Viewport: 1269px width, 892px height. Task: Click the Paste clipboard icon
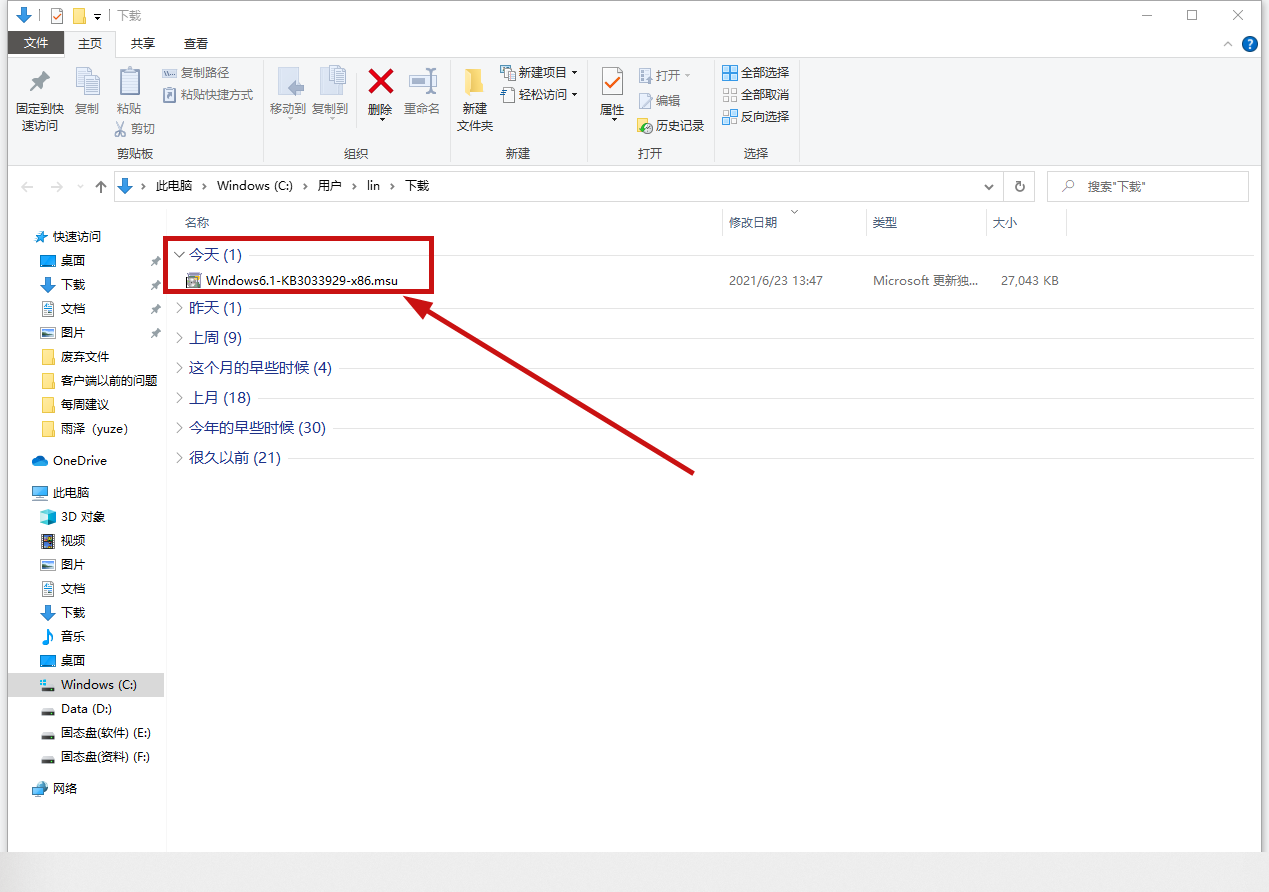pyautogui.click(x=129, y=82)
